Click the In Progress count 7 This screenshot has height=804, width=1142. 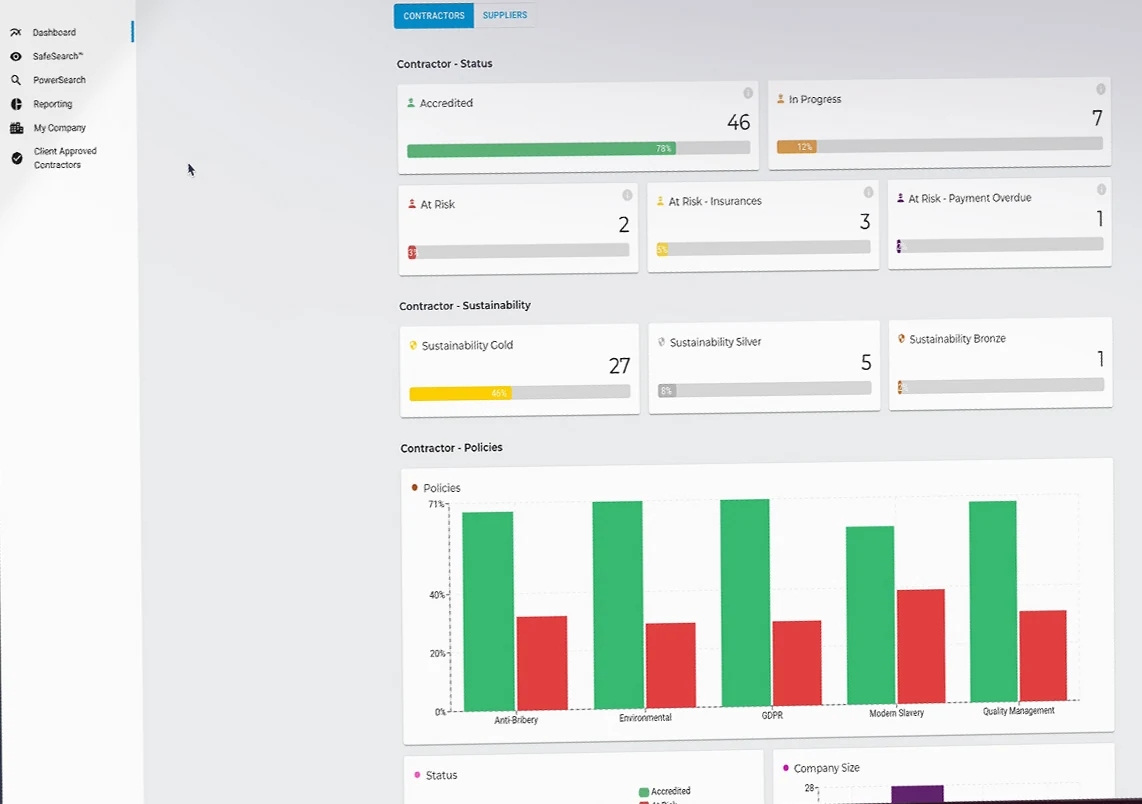click(1097, 118)
